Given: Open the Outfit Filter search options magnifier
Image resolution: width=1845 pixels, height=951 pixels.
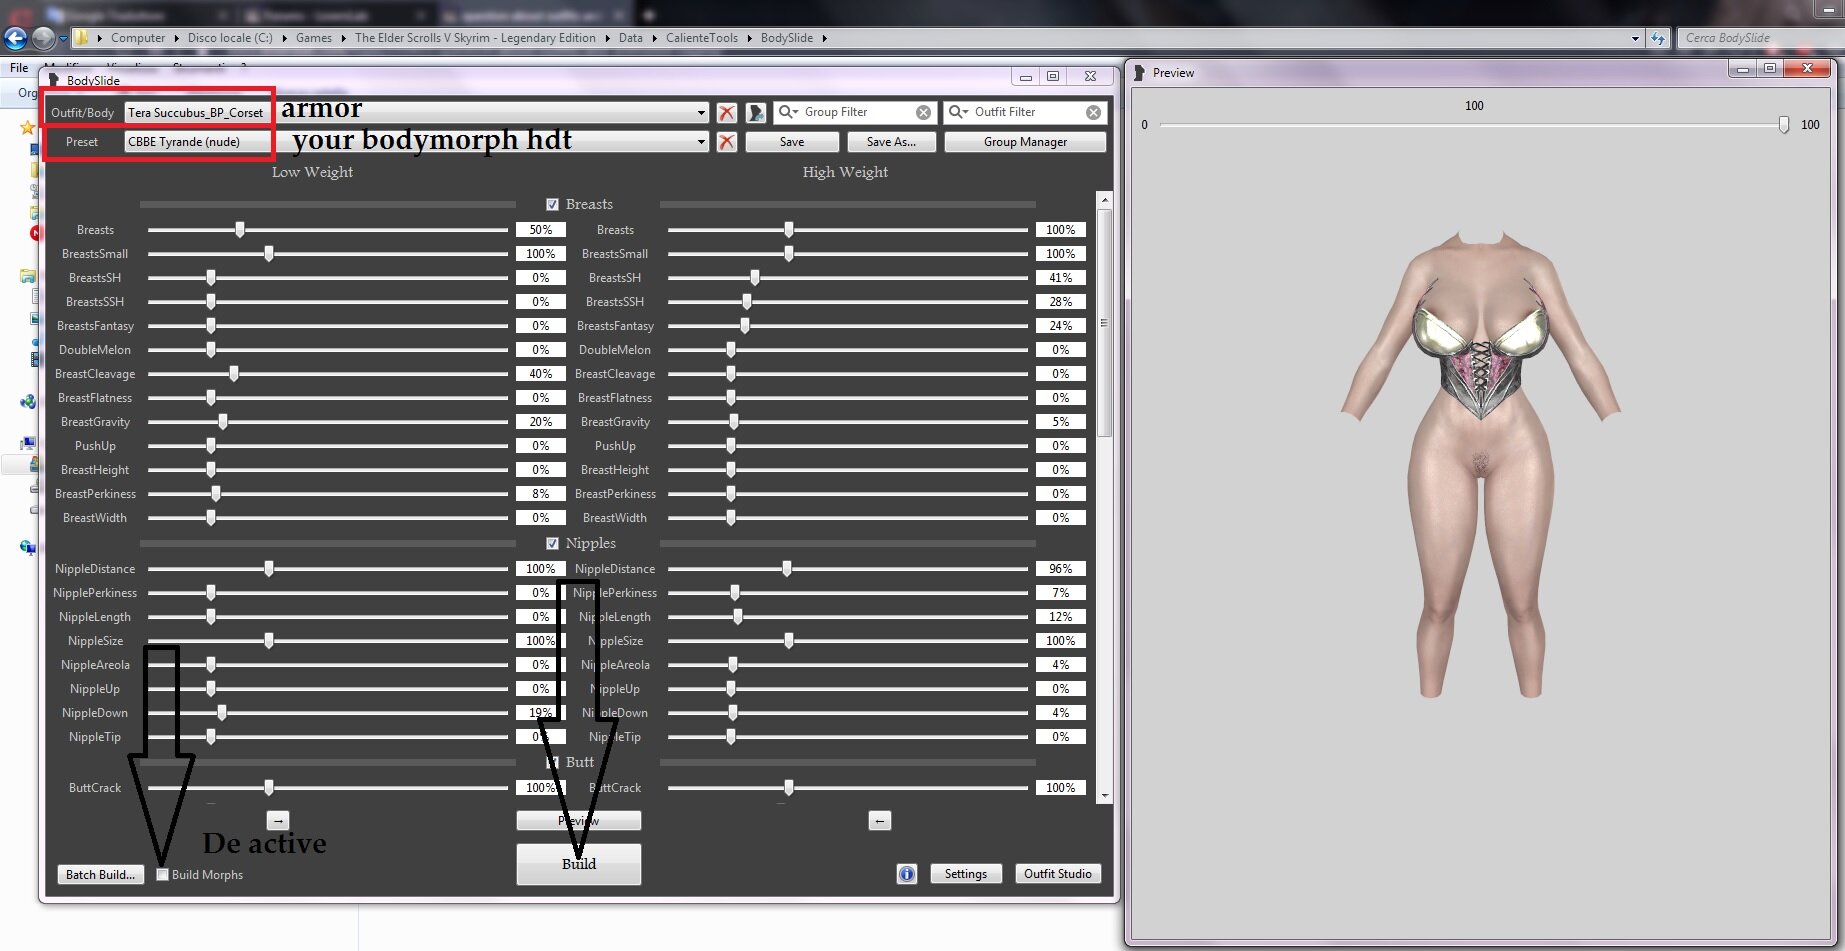Looking at the screenshot, I should (x=958, y=112).
